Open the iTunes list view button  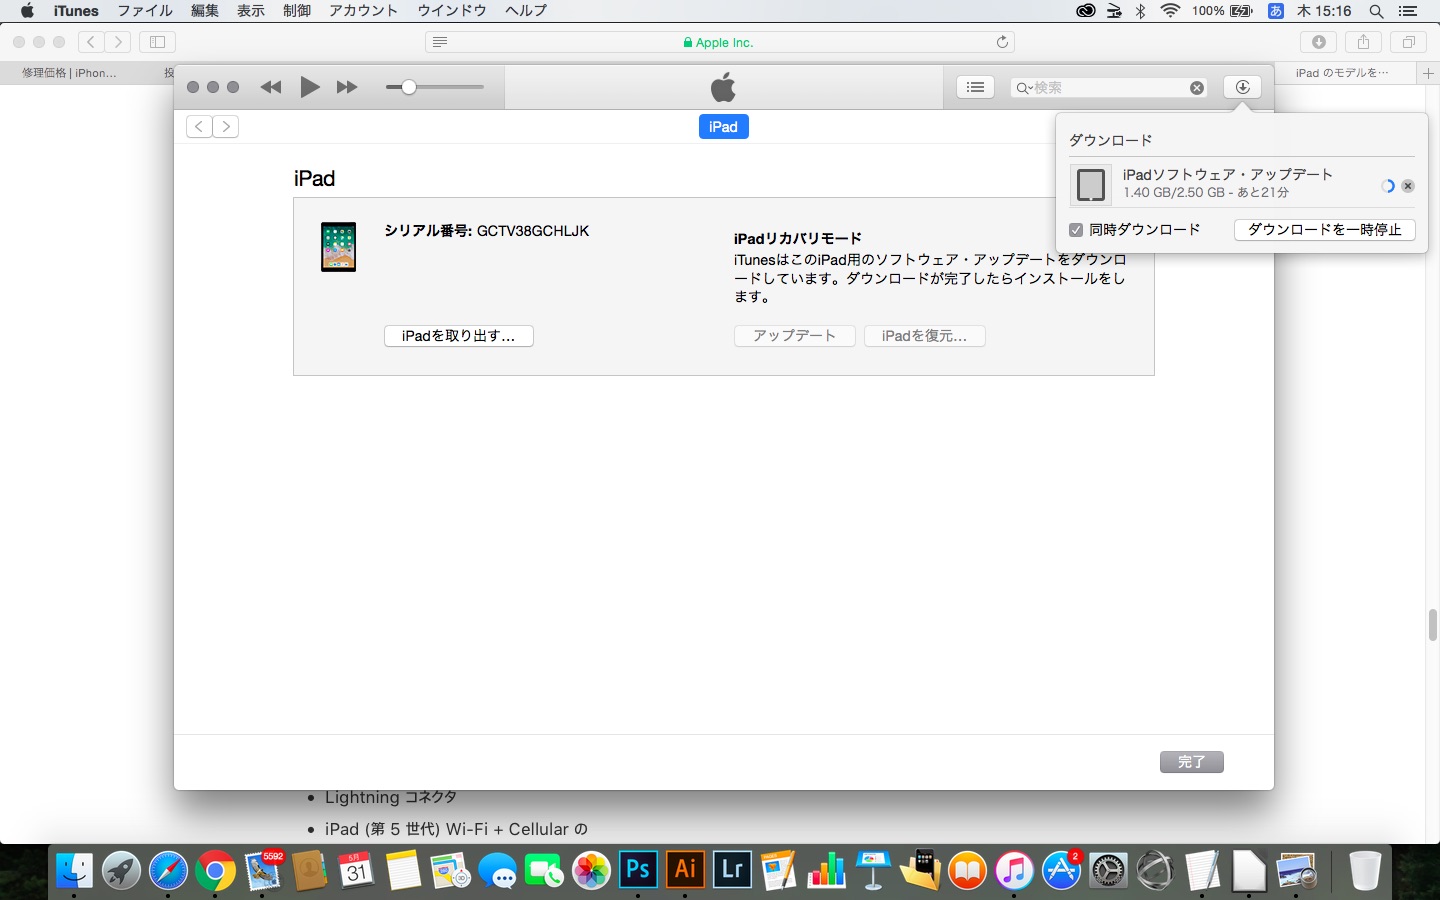coord(975,87)
